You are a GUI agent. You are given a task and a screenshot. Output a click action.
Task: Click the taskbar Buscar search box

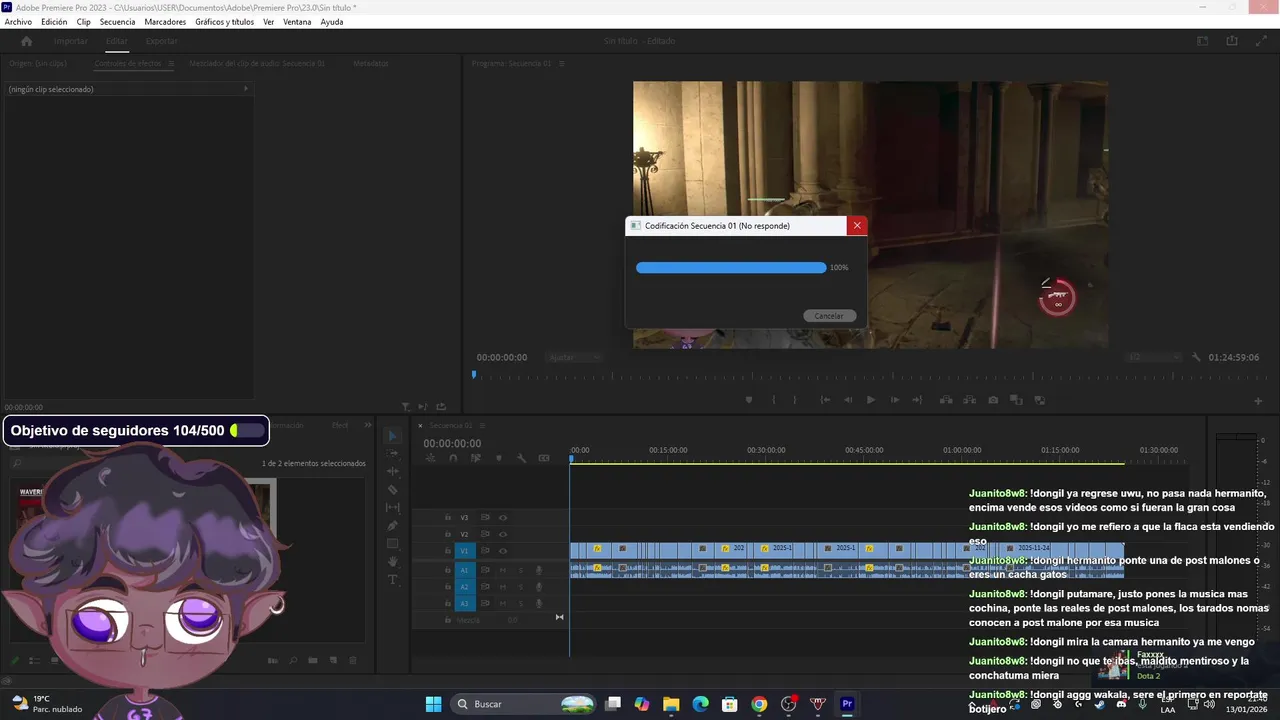click(524, 704)
